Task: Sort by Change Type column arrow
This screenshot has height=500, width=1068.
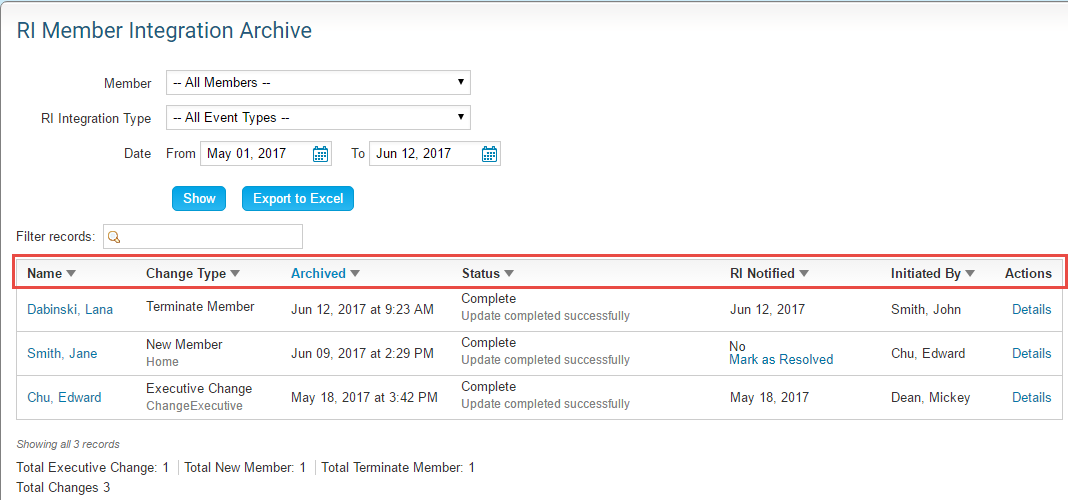Action: click(x=235, y=274)
